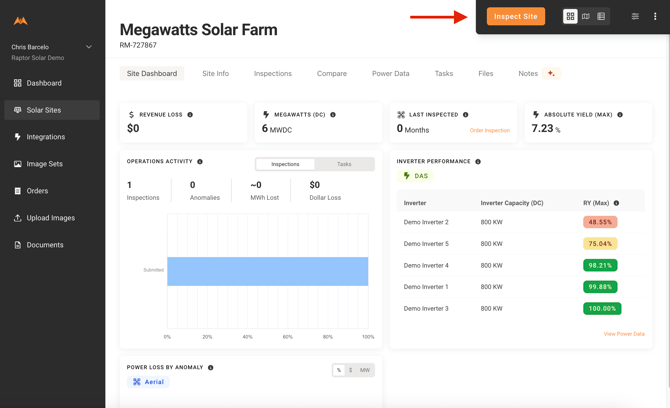Click the Upload Images upload icon
670x408 pixels.
pos(18,218)
